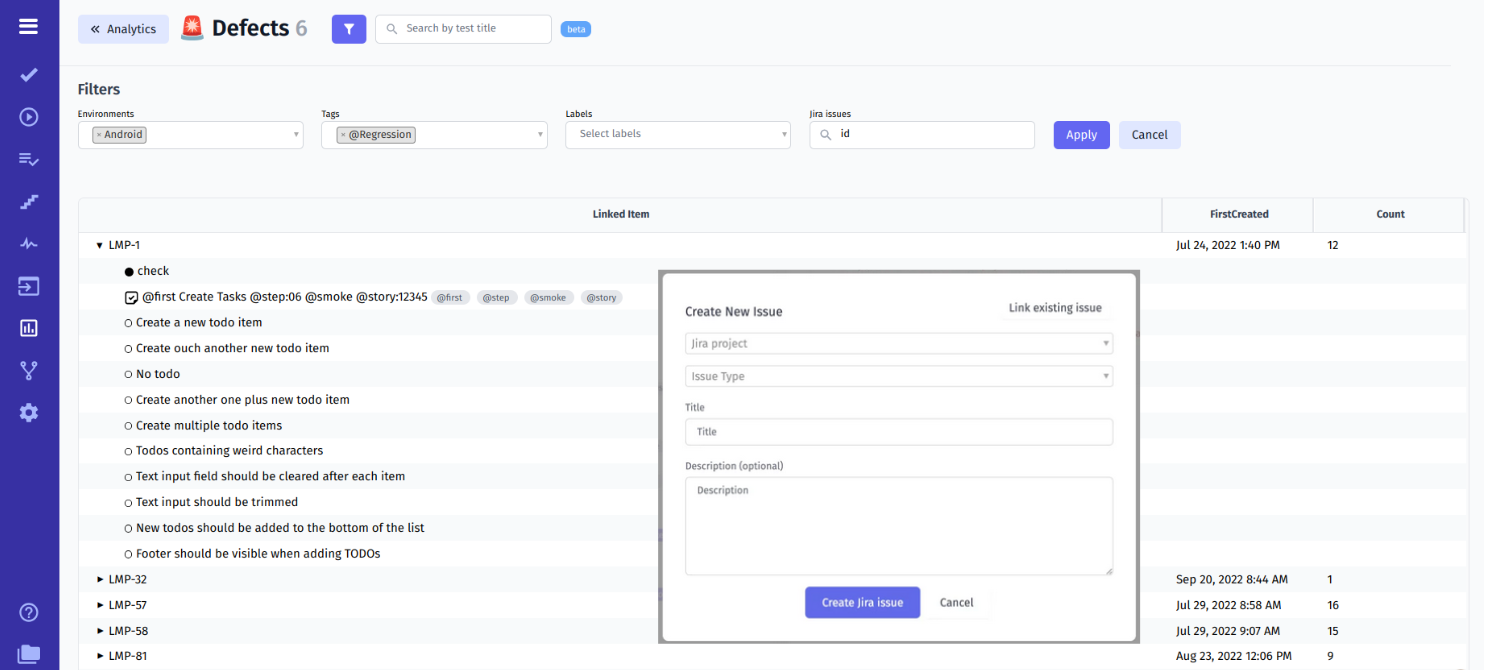Open the Jira project dropdown
The height and width of the screenshot is (670, 1488).
898,344
